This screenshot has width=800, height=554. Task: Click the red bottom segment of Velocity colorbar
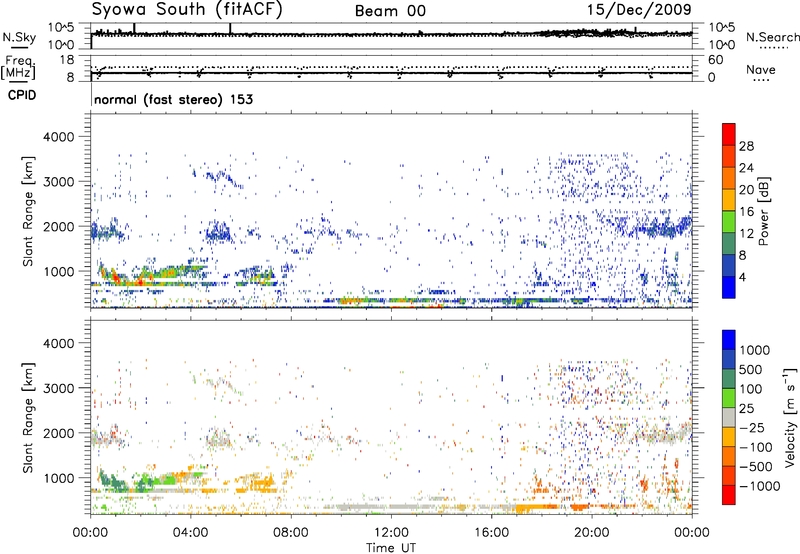click(729, 495)
